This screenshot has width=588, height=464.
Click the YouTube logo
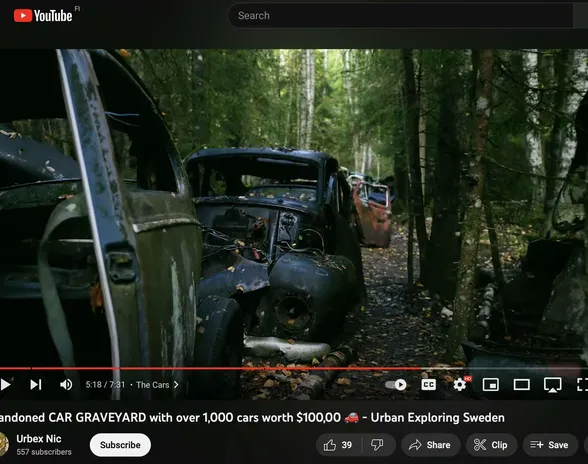coord(43,15)
